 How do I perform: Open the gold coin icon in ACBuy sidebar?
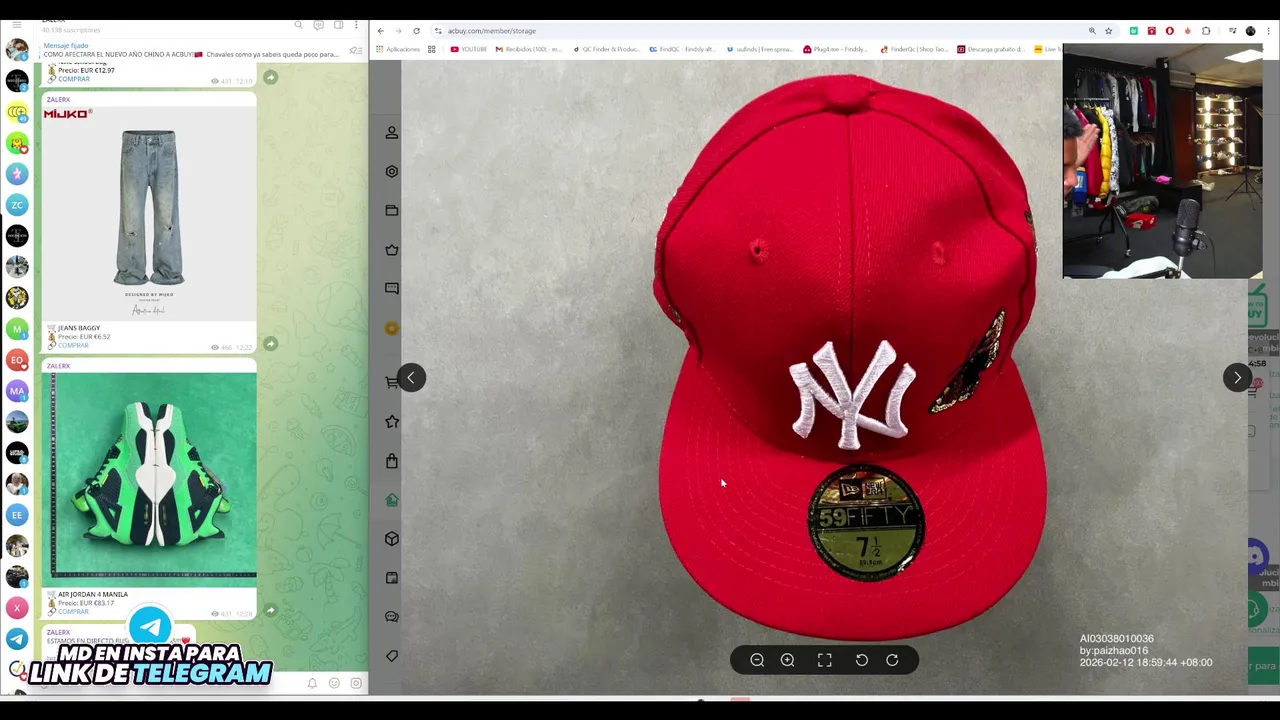point(392,328)
